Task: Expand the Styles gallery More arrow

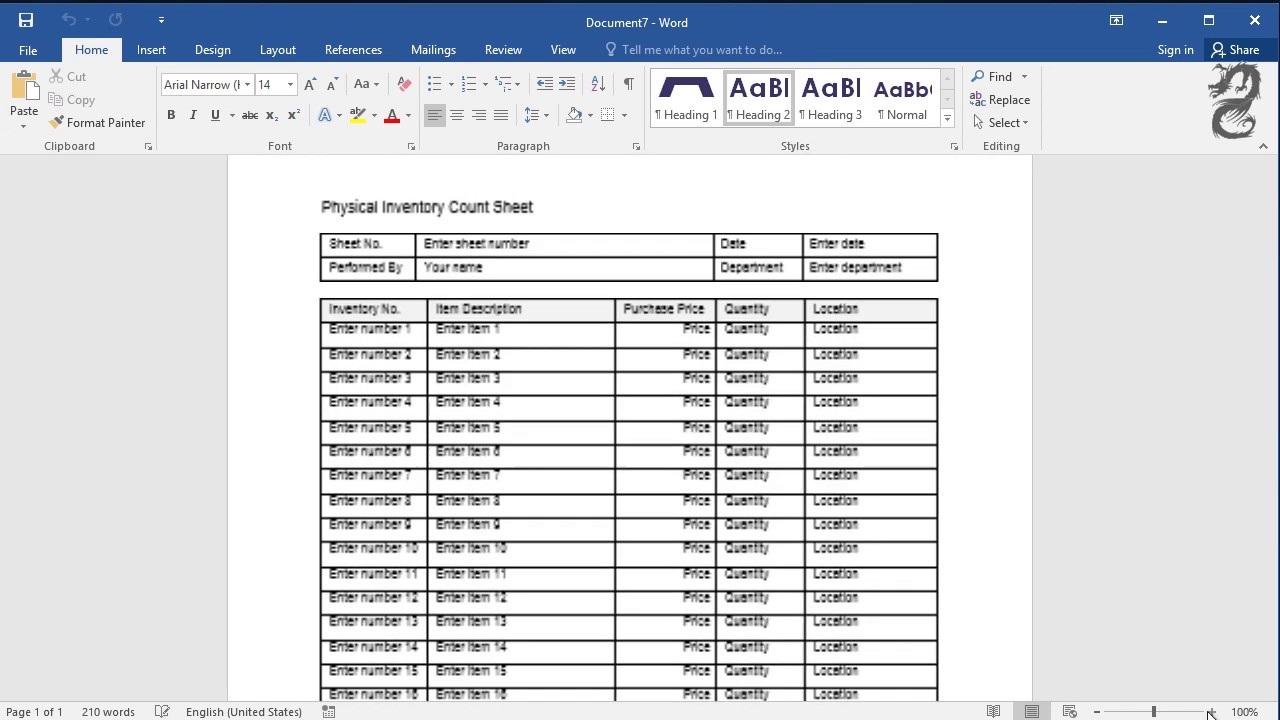Action: click(947, 118)
